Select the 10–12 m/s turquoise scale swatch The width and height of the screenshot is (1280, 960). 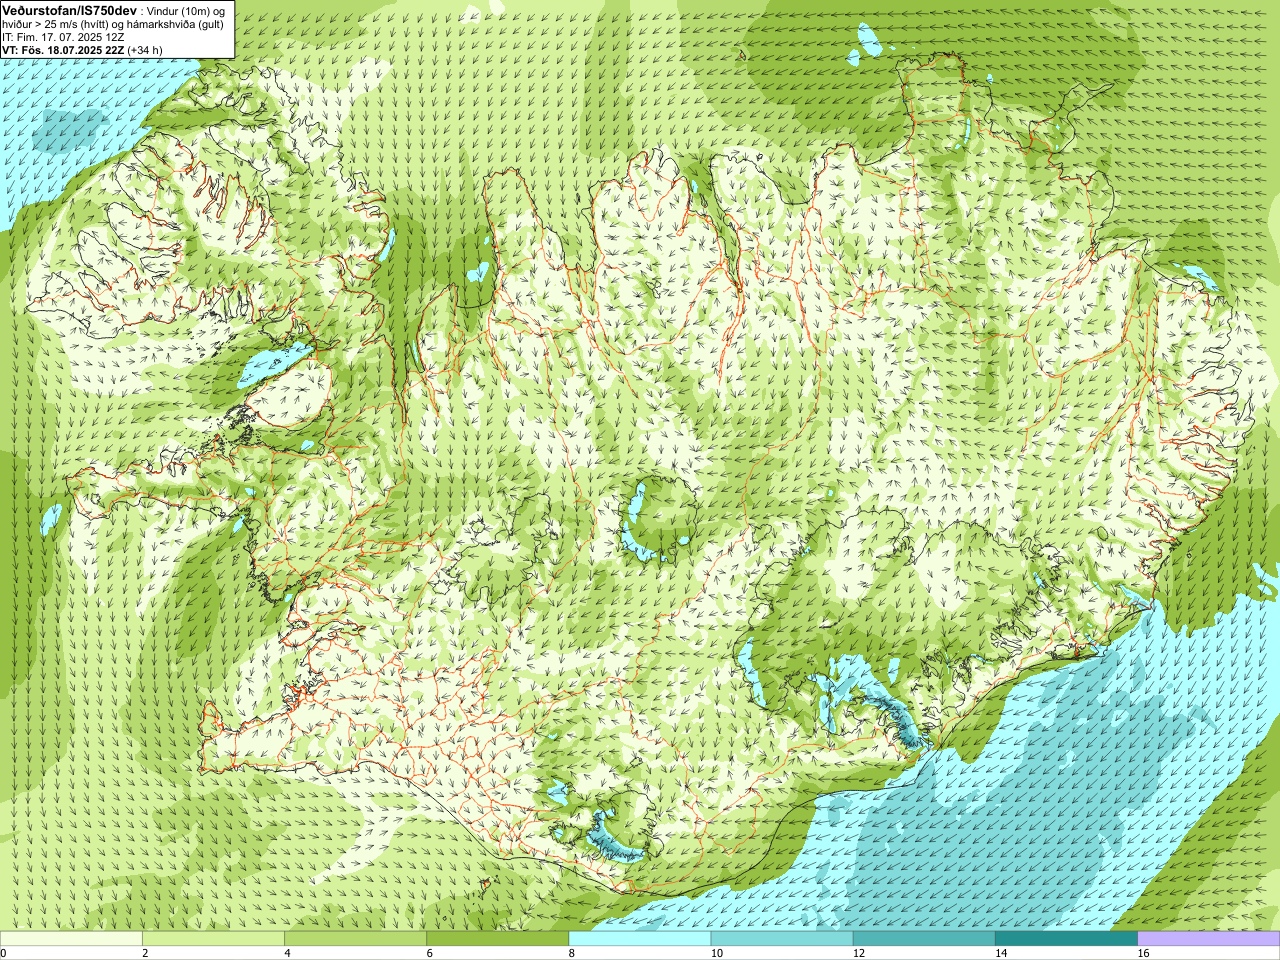click(x=782, y=938)
